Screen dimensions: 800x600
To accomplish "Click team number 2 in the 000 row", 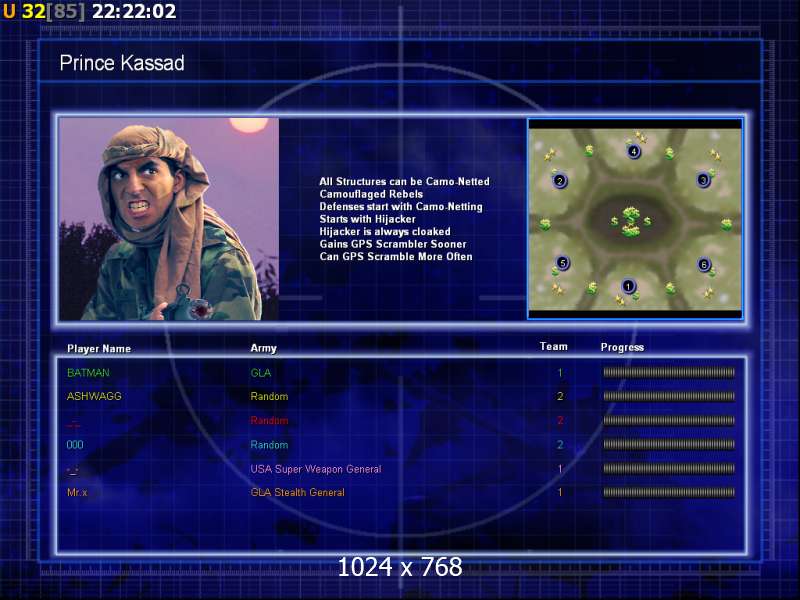I will tap(560, 444).
